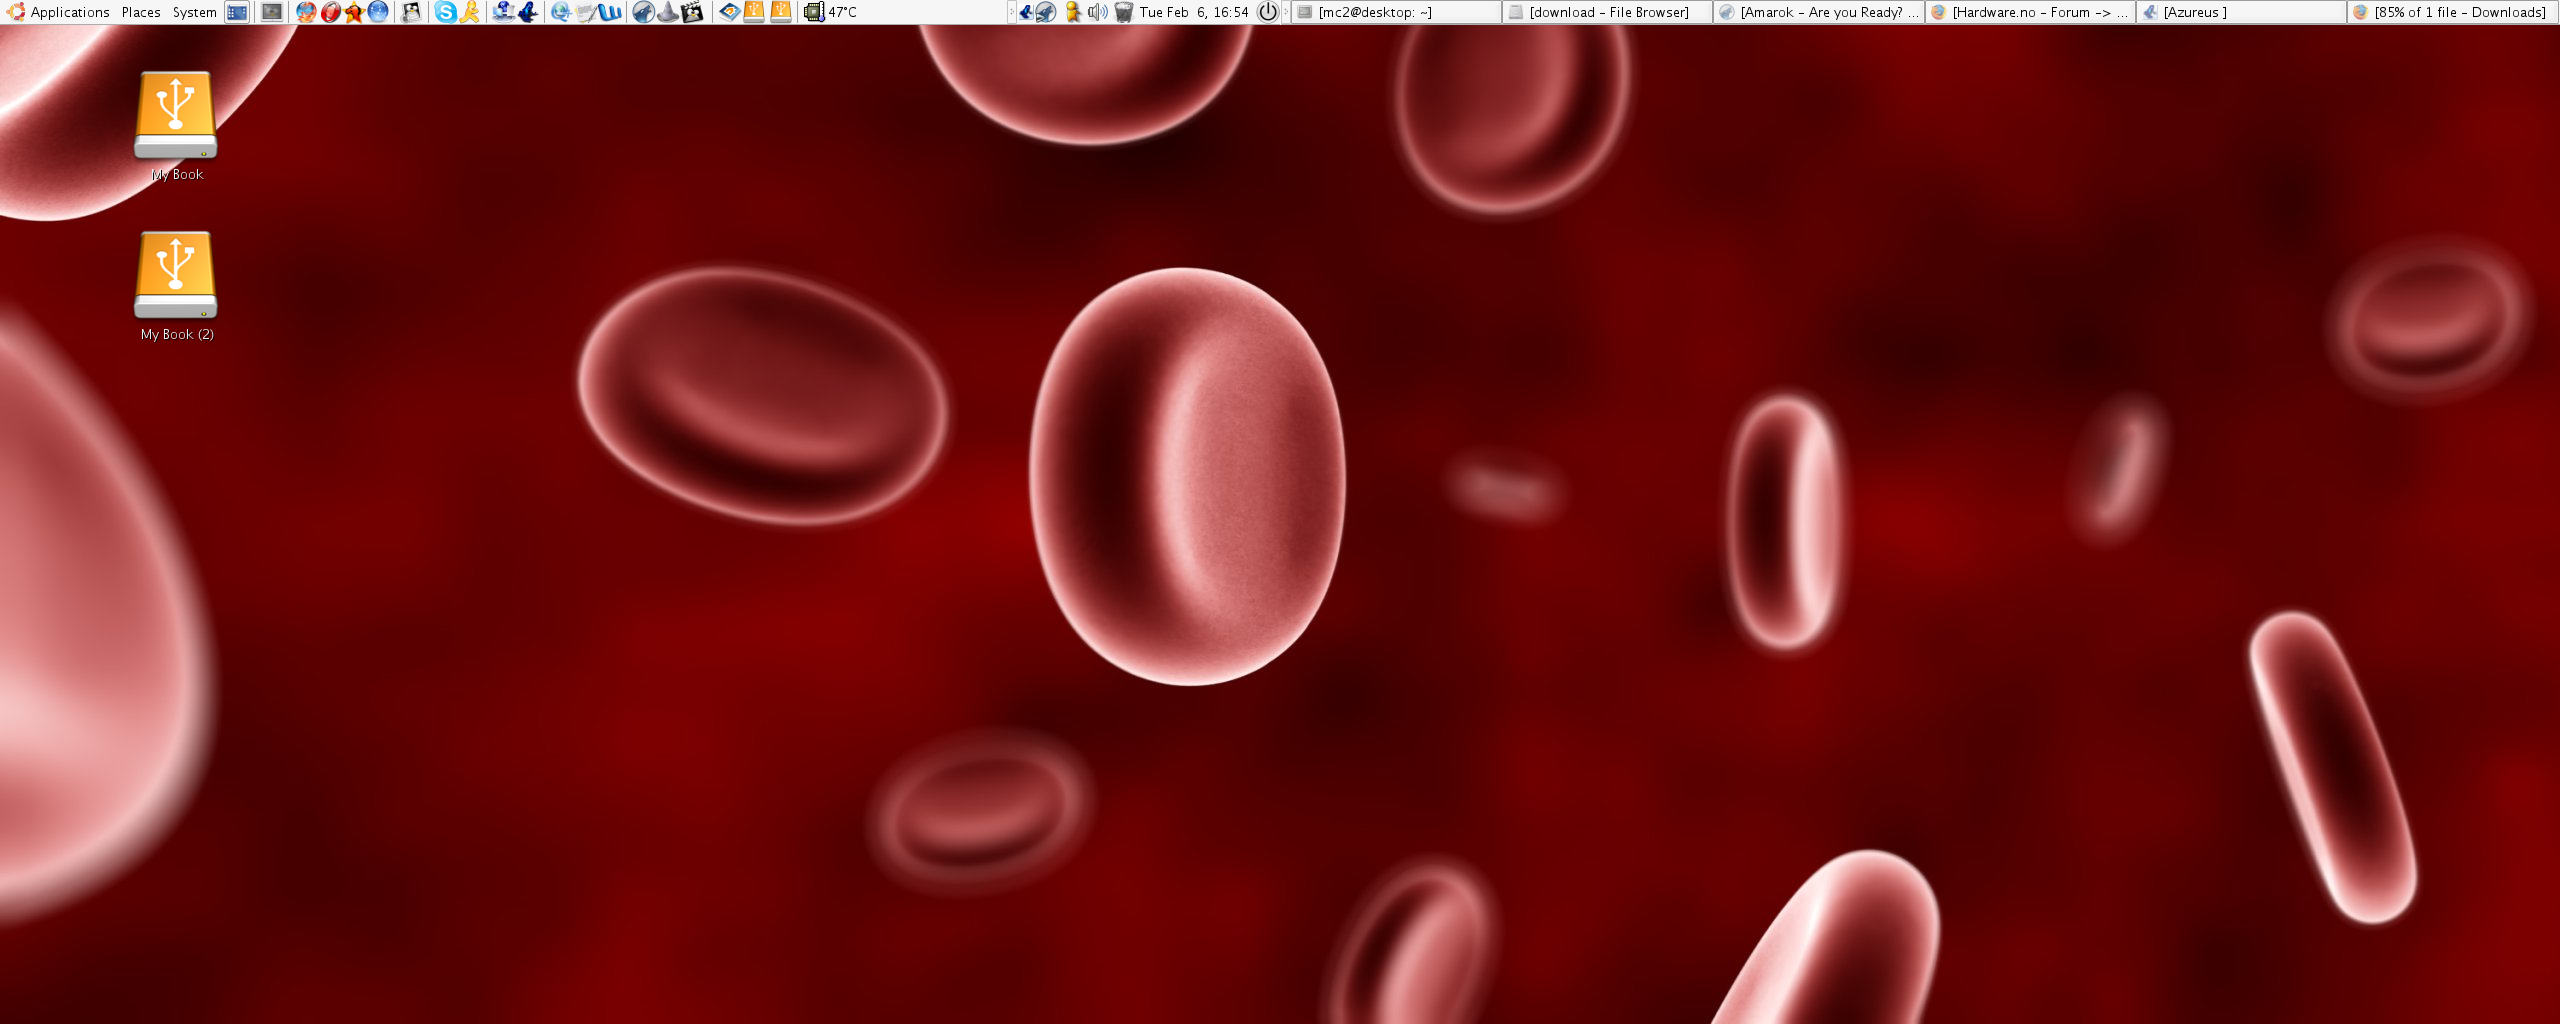Open the Applications menu
Viewport: 2560px width, 1024px height.
[70, 12]
